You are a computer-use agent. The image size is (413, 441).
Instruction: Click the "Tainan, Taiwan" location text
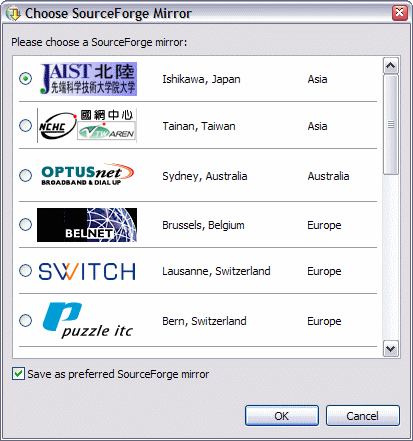pyautogui.click(x=199, y=126)
